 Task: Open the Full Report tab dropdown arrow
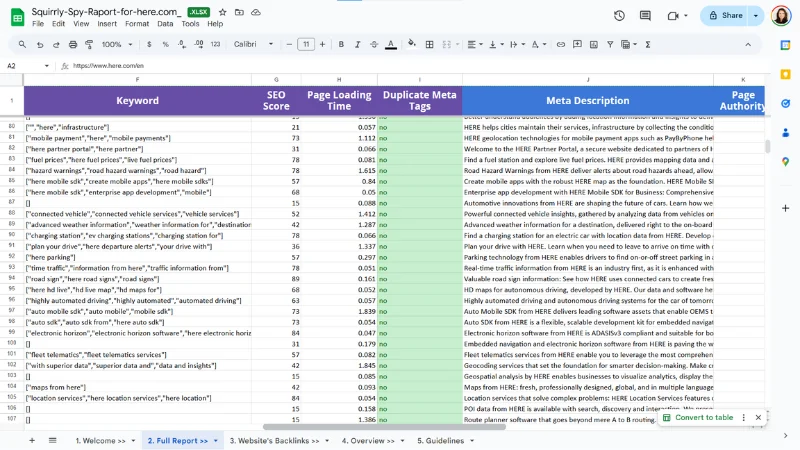tap(216, 441)
